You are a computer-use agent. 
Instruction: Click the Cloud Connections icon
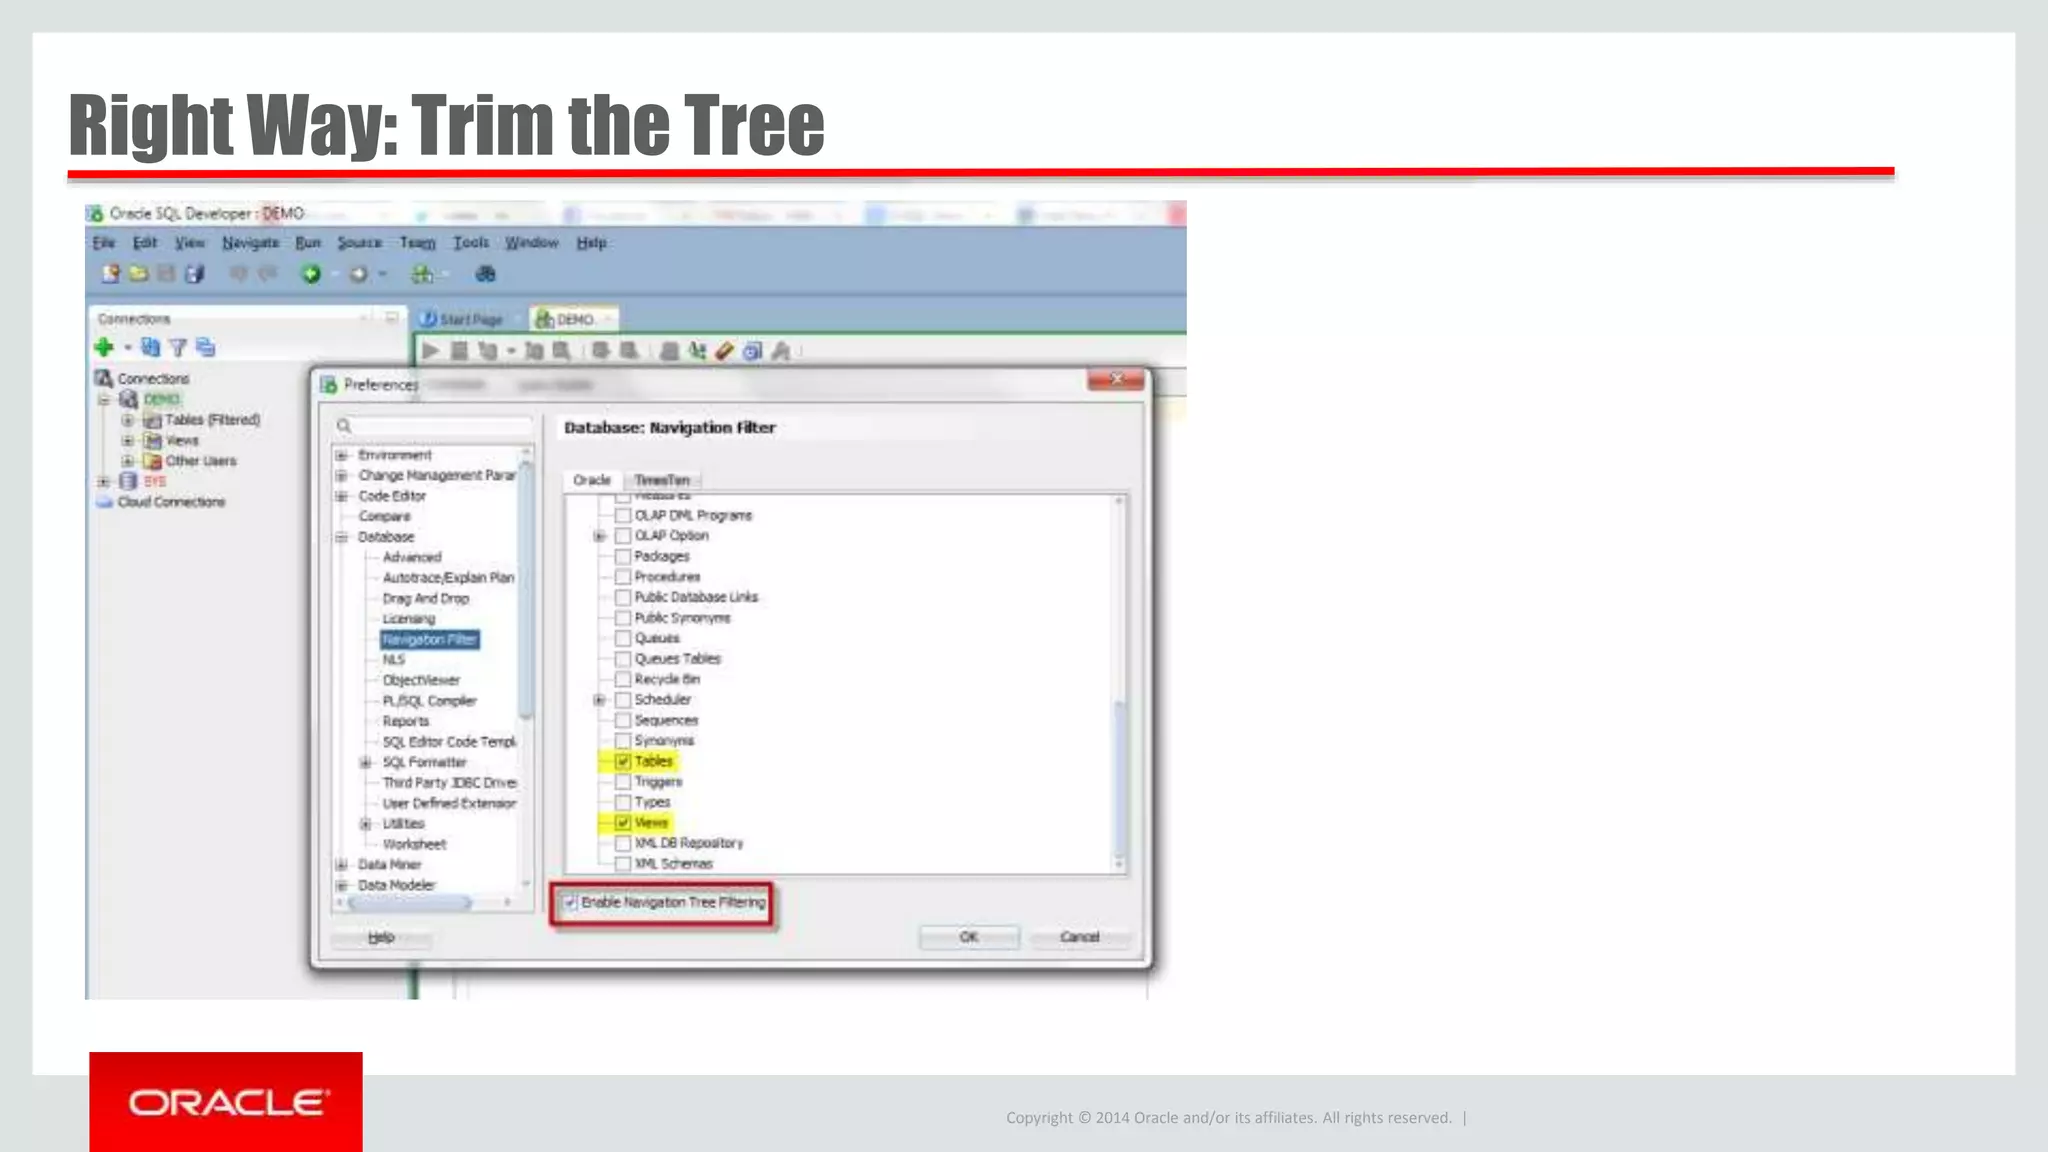click(x=104, y=502)
